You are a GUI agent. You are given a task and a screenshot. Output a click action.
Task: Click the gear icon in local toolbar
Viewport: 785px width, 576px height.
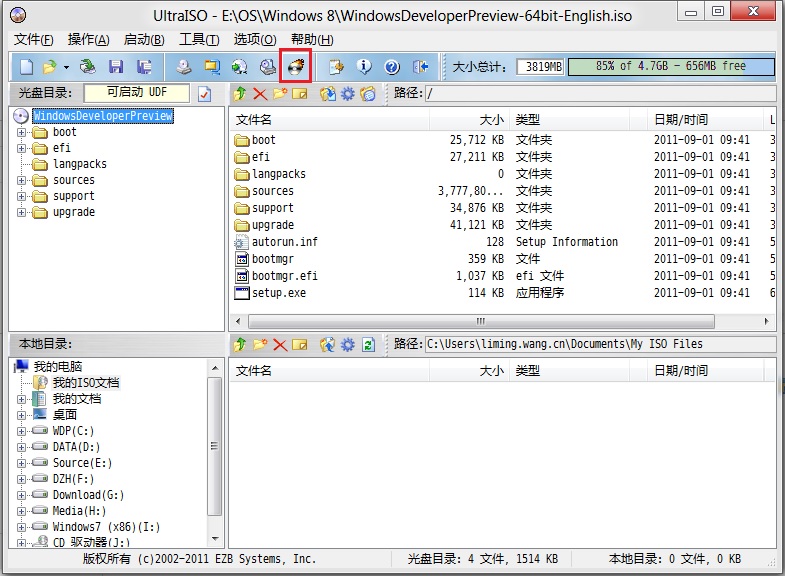348,344
